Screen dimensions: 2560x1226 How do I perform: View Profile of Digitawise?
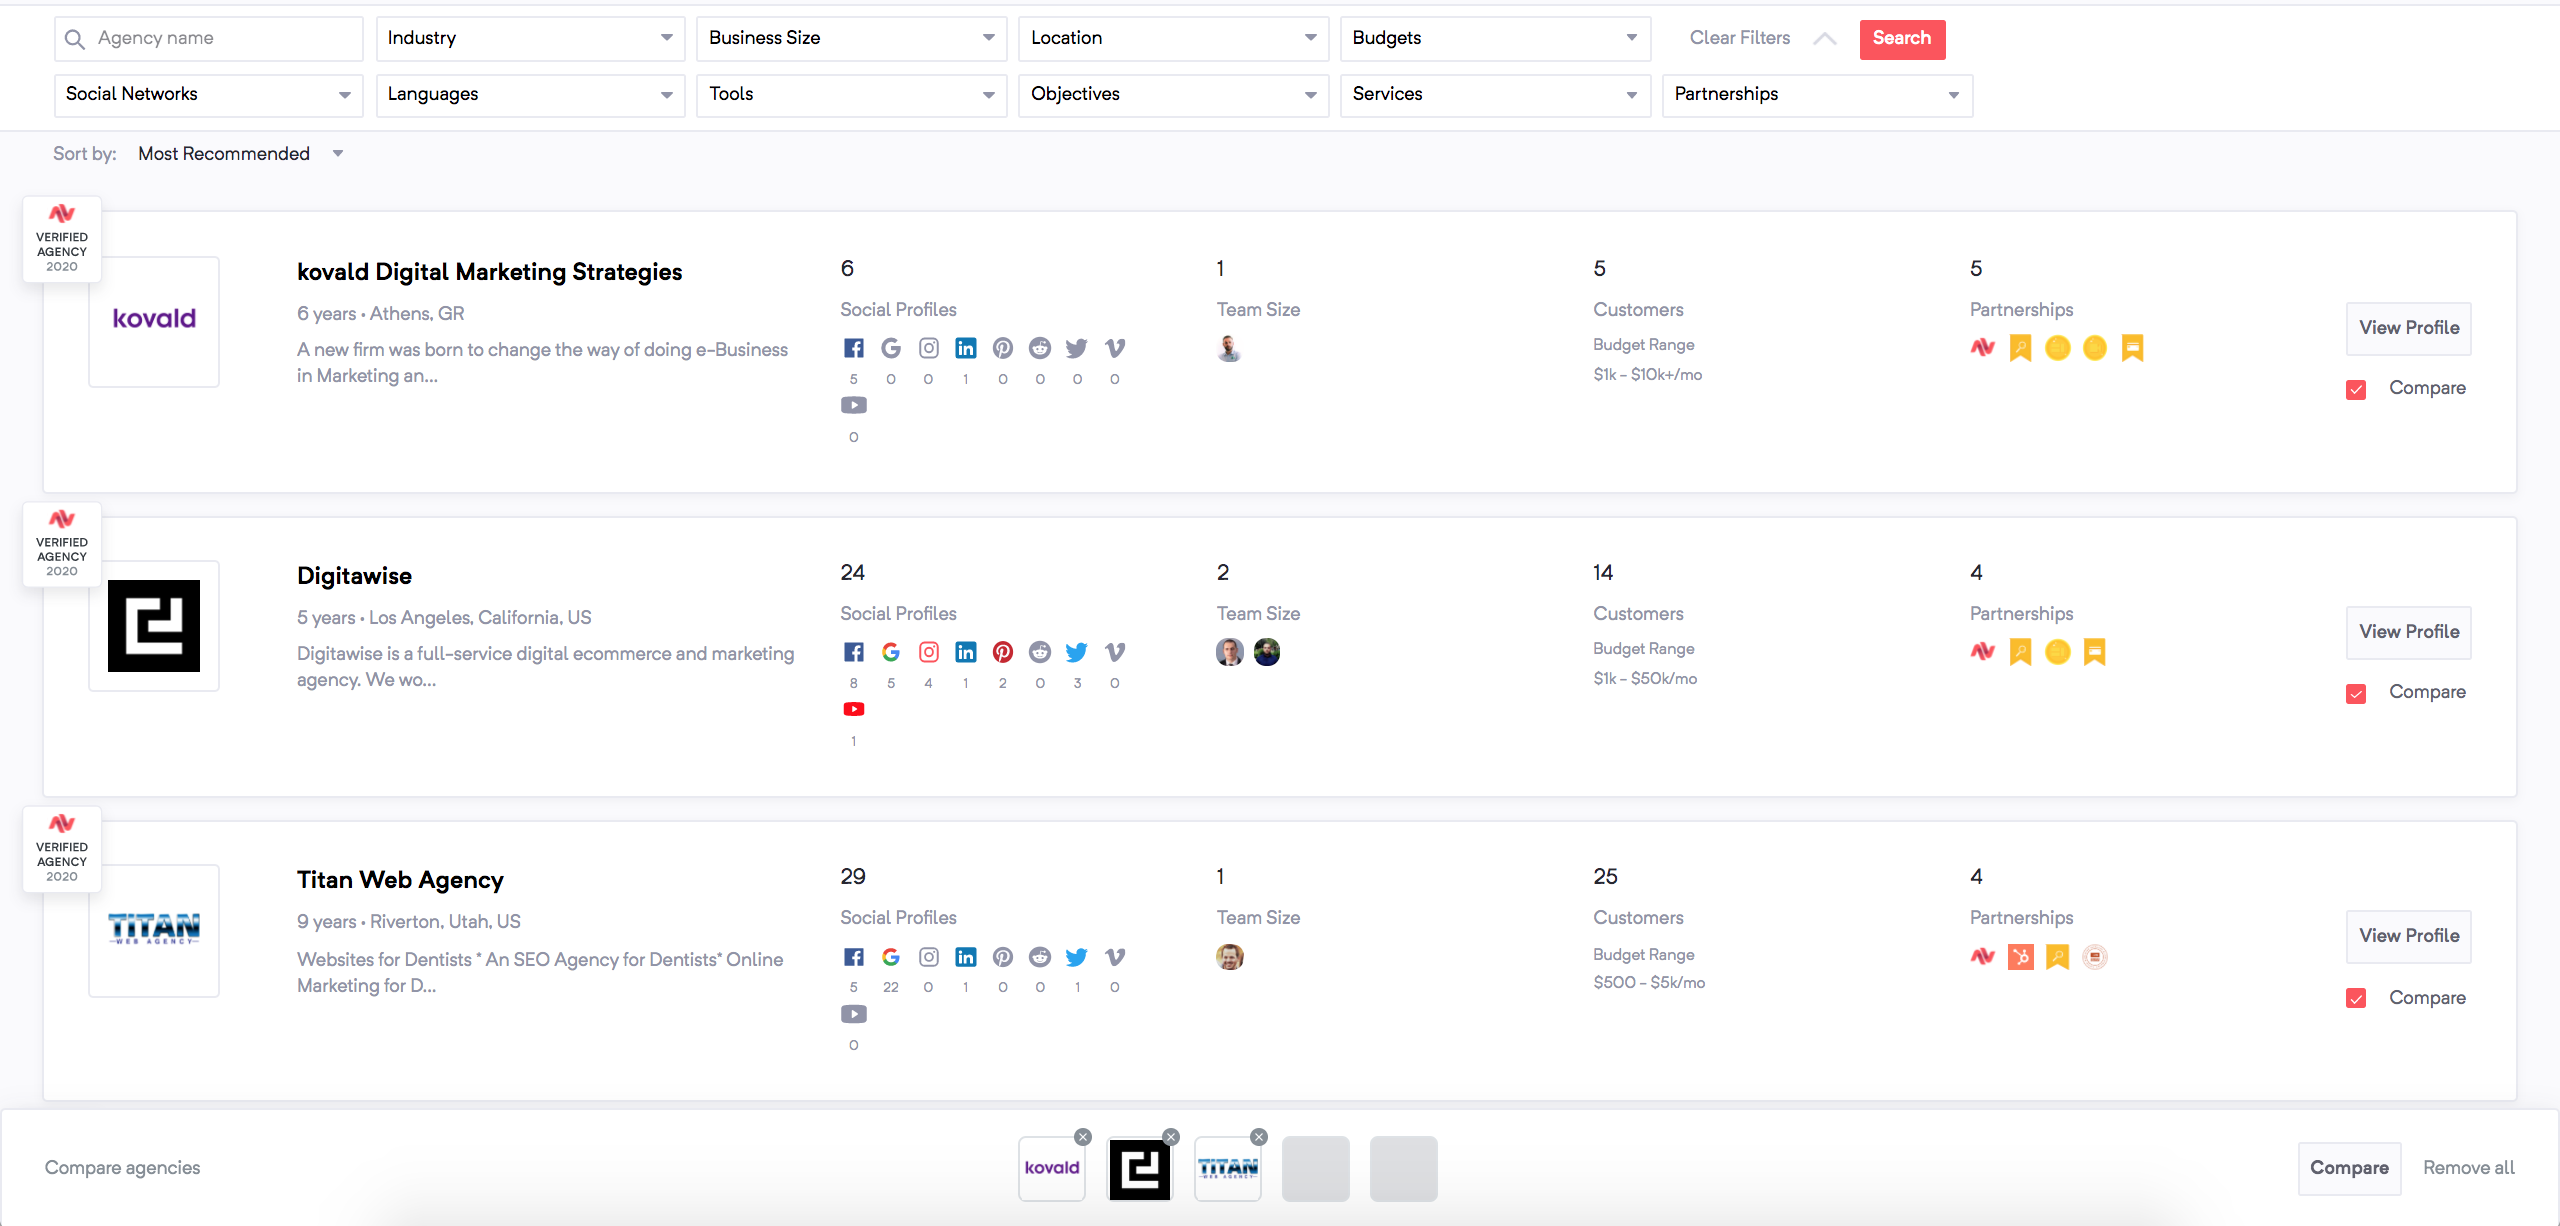[2408, 632]
